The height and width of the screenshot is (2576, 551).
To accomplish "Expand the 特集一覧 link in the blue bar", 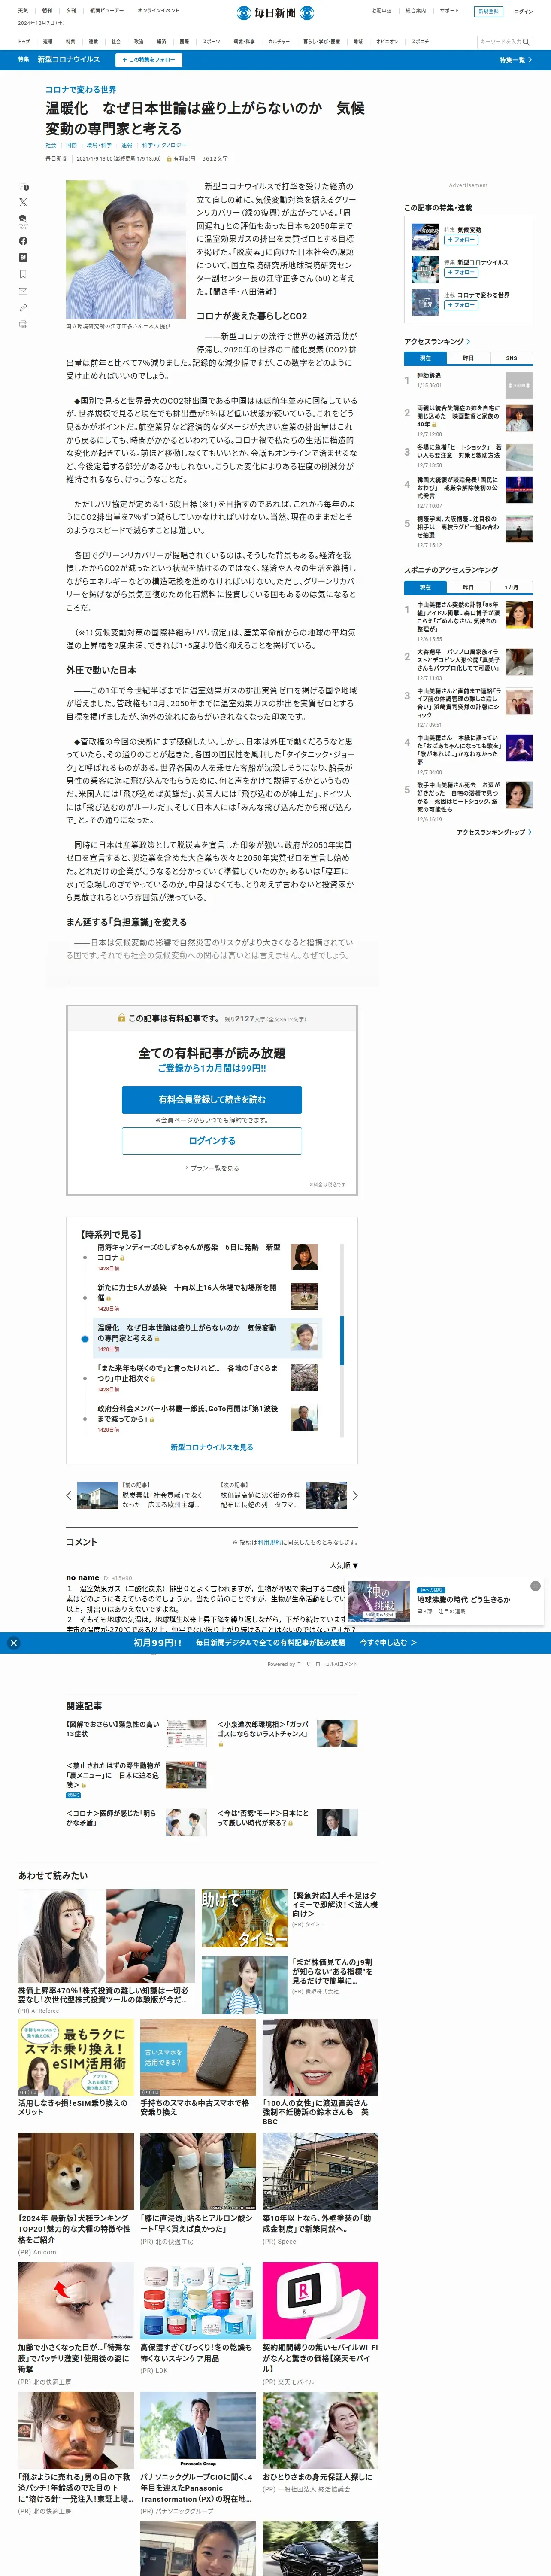I will tap(515, 60).
